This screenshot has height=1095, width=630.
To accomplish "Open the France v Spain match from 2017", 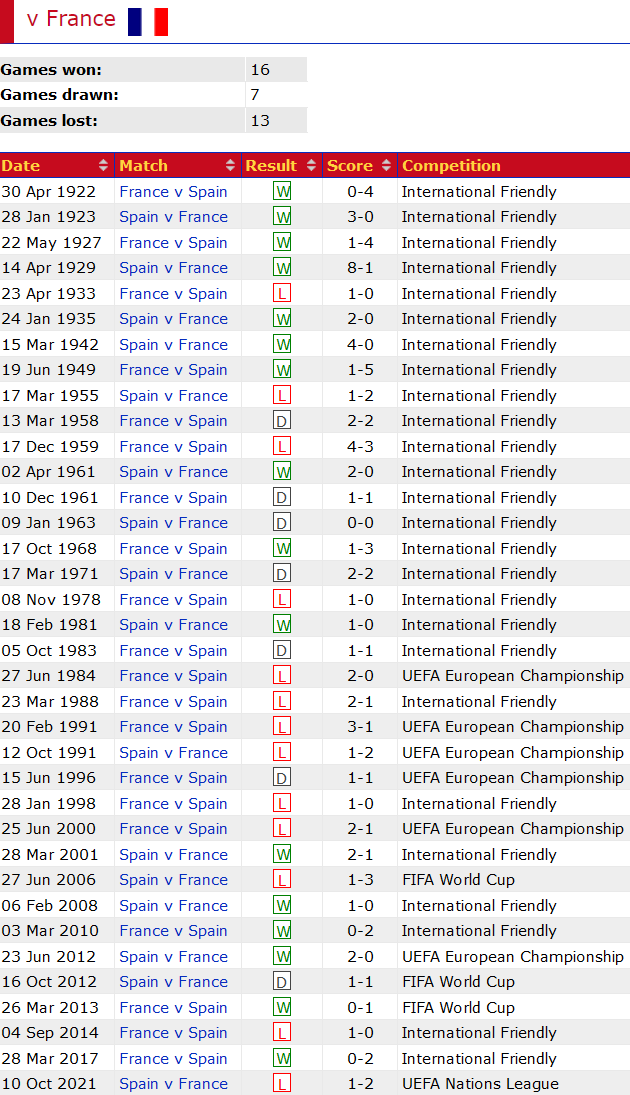I will pyautogui.click(x=173, y=1059).
